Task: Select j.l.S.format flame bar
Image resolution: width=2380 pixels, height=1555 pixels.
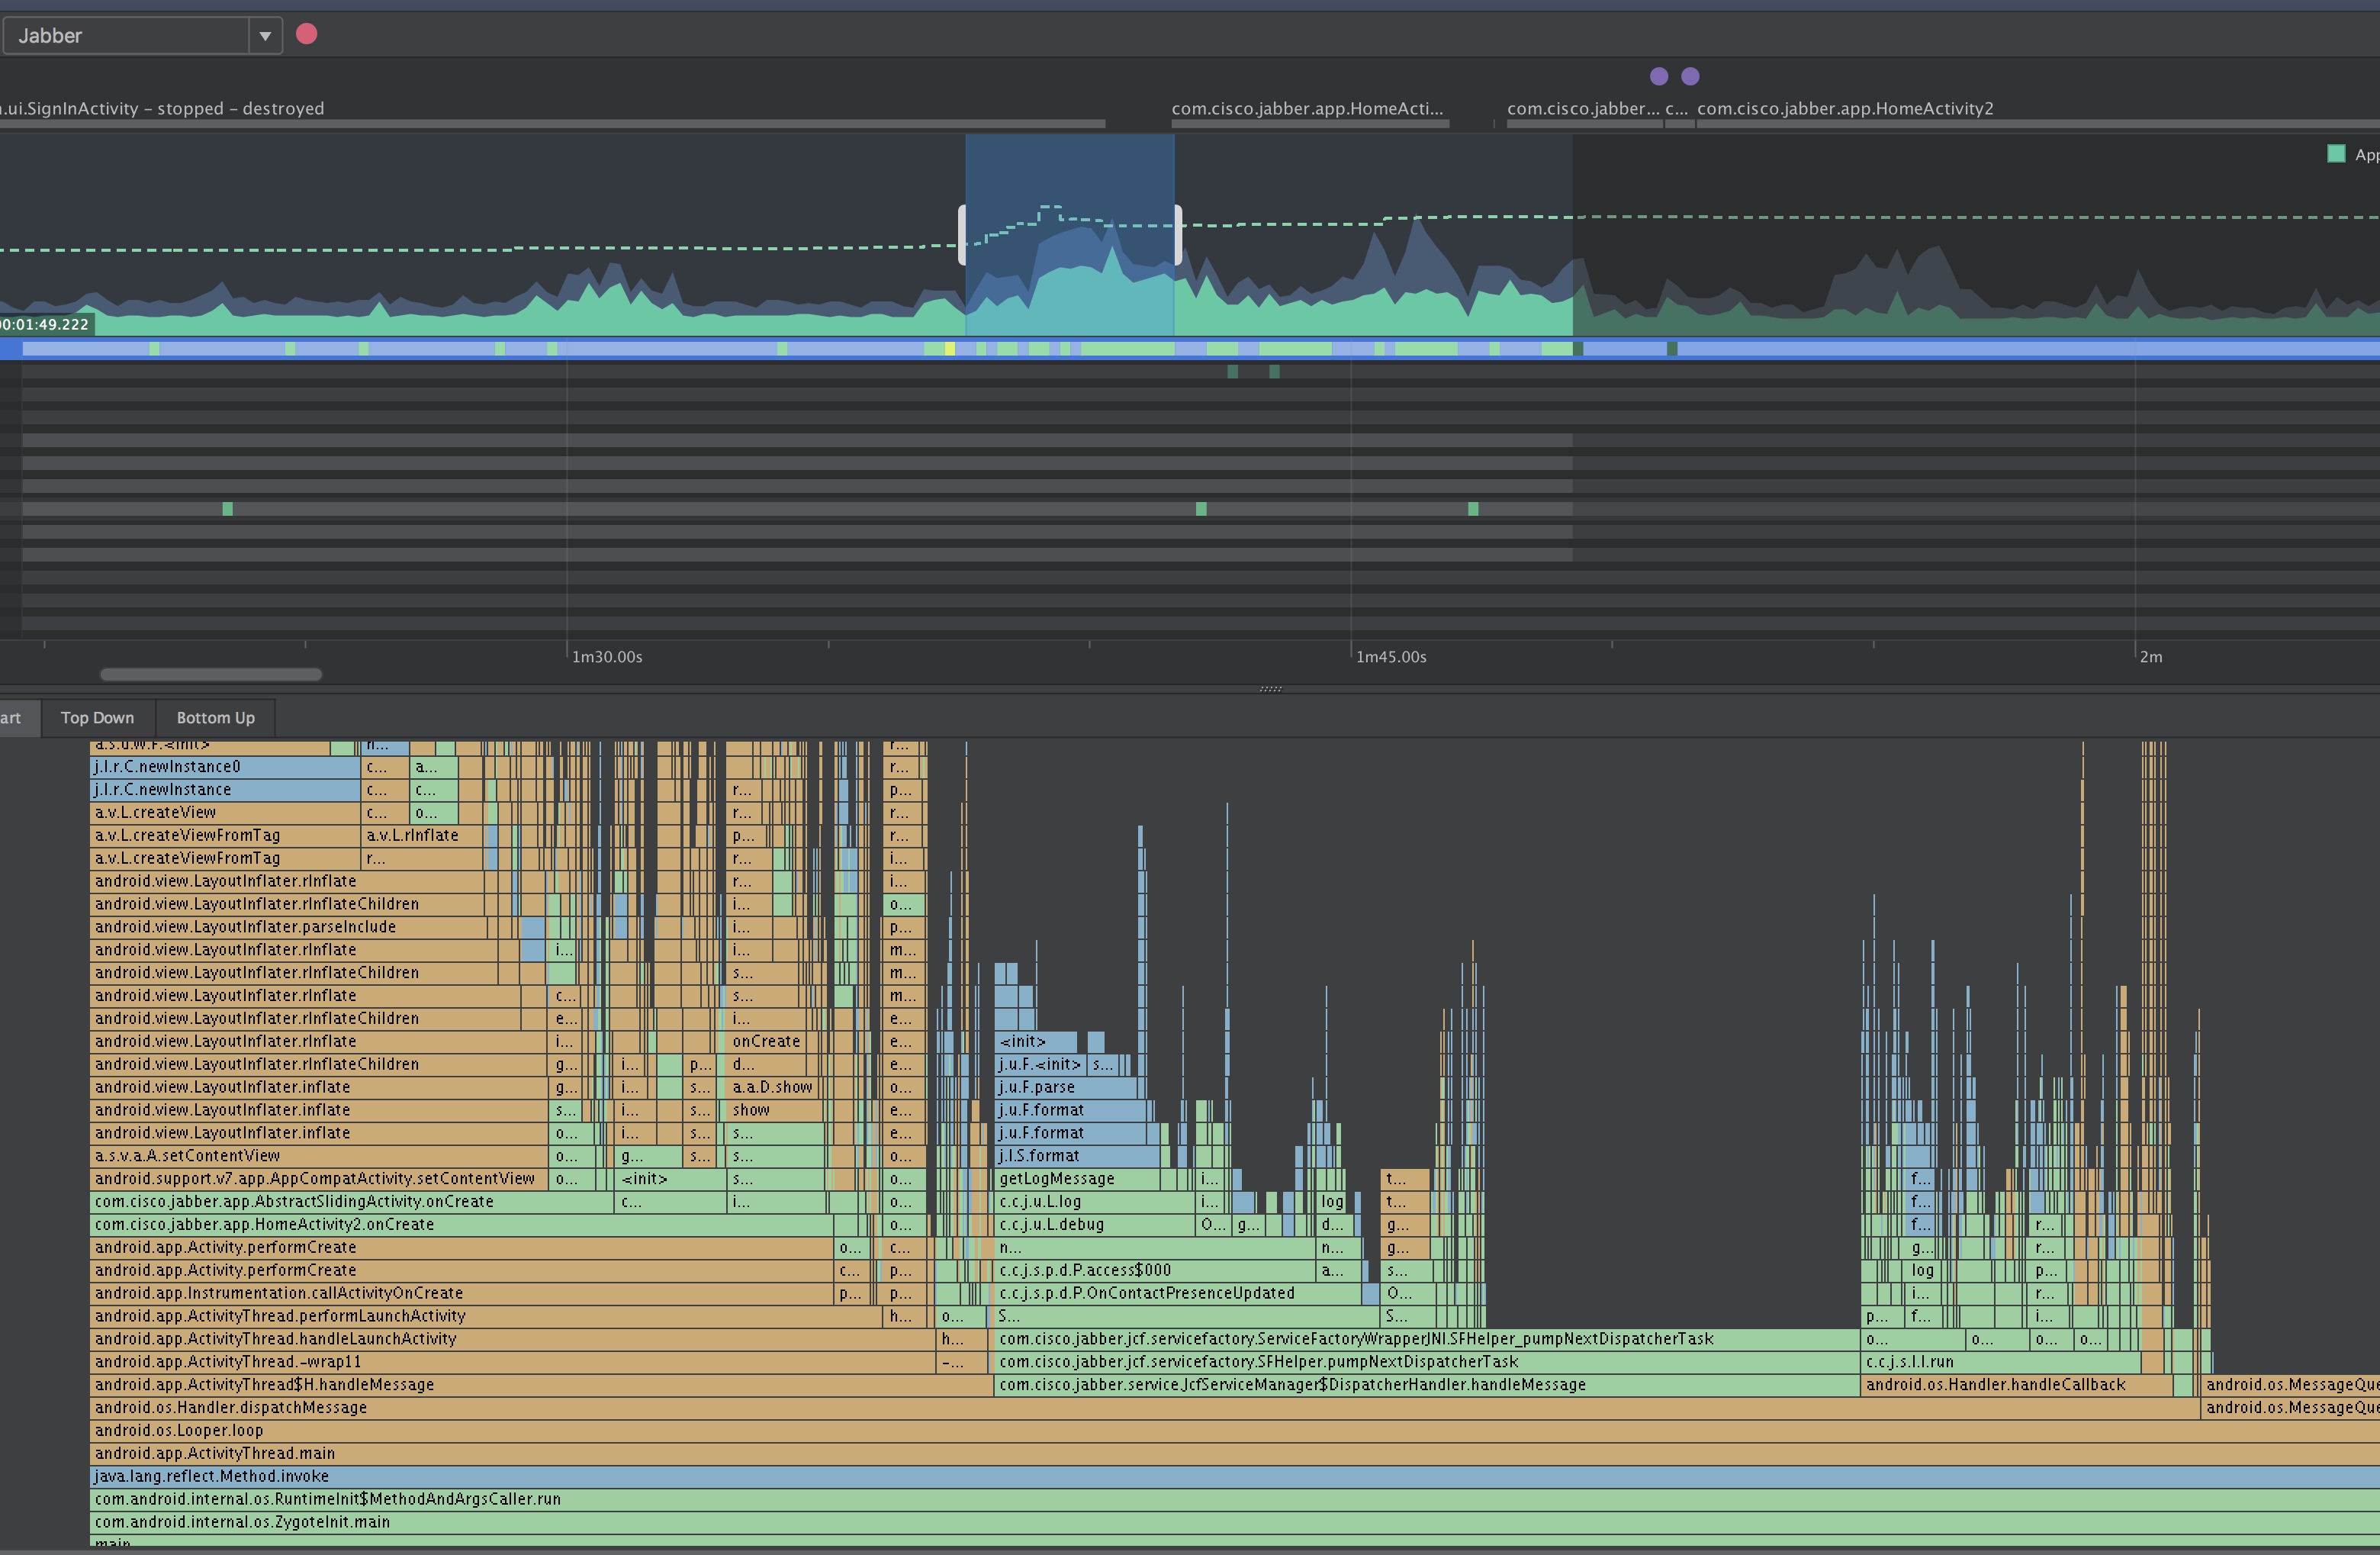Action: [1078, 1156]
